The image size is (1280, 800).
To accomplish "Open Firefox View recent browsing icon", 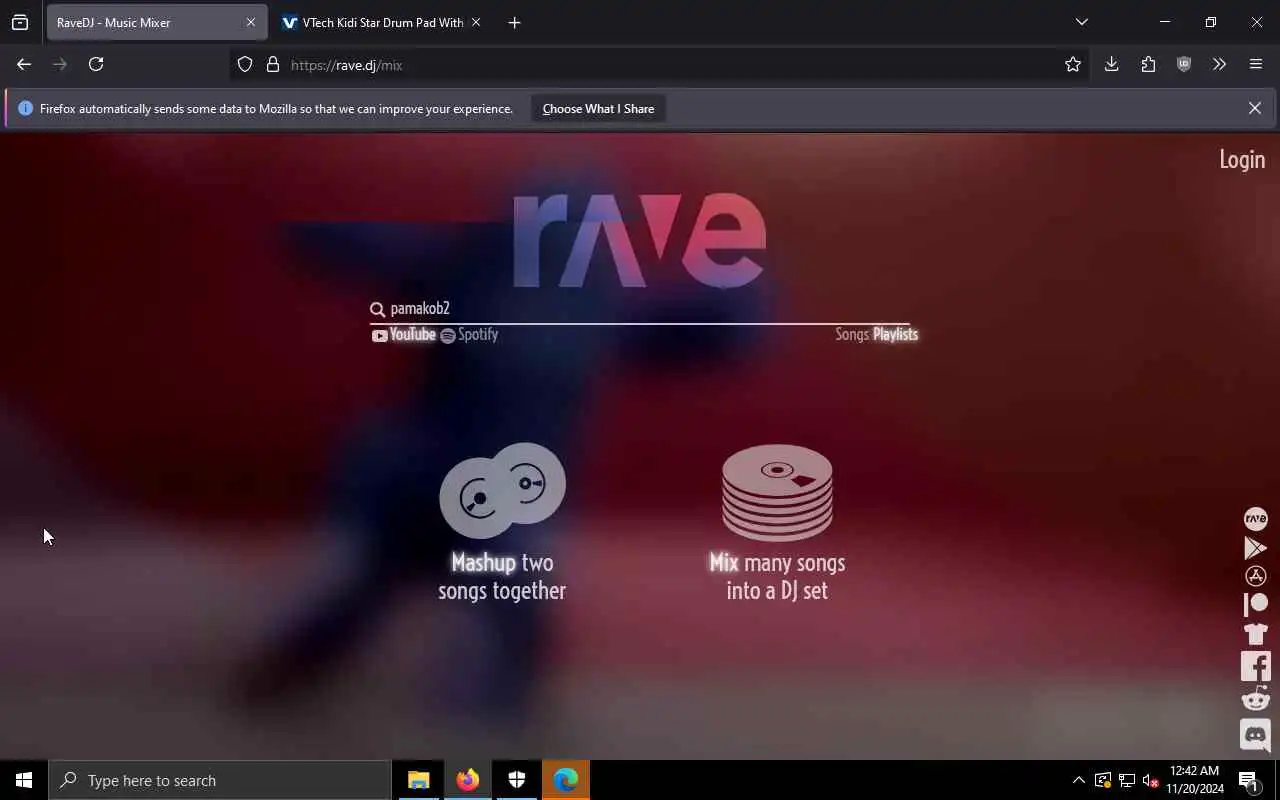I will (20, 22).
